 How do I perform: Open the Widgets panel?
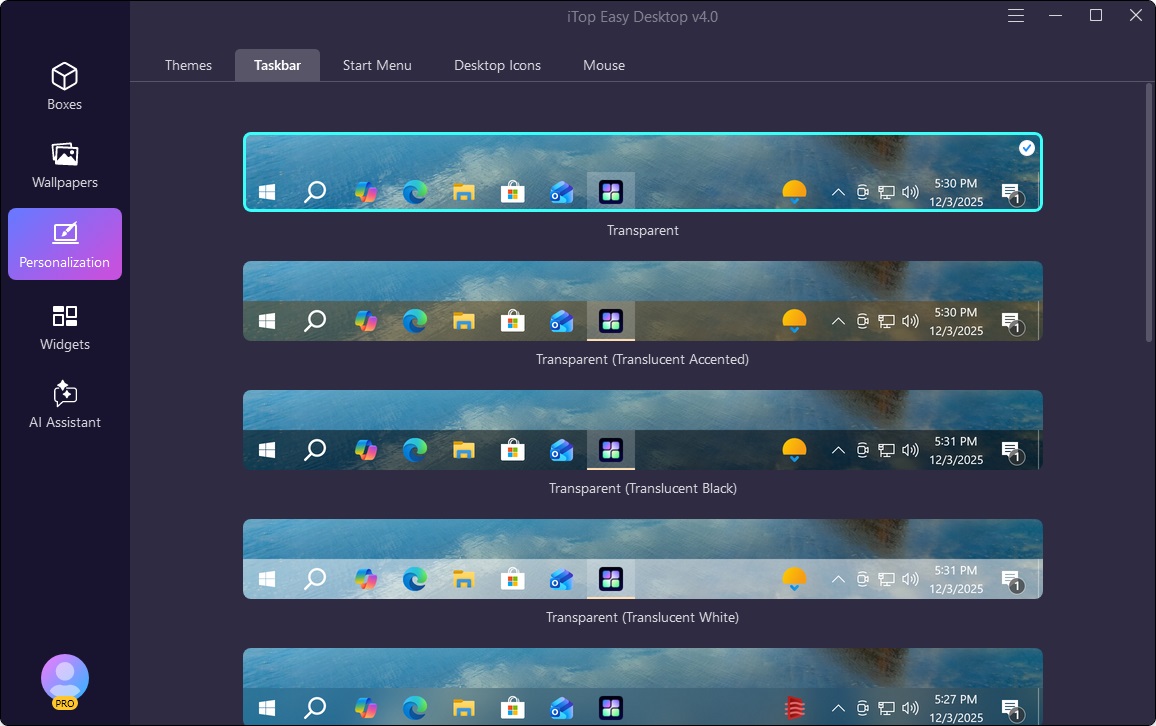64,326
